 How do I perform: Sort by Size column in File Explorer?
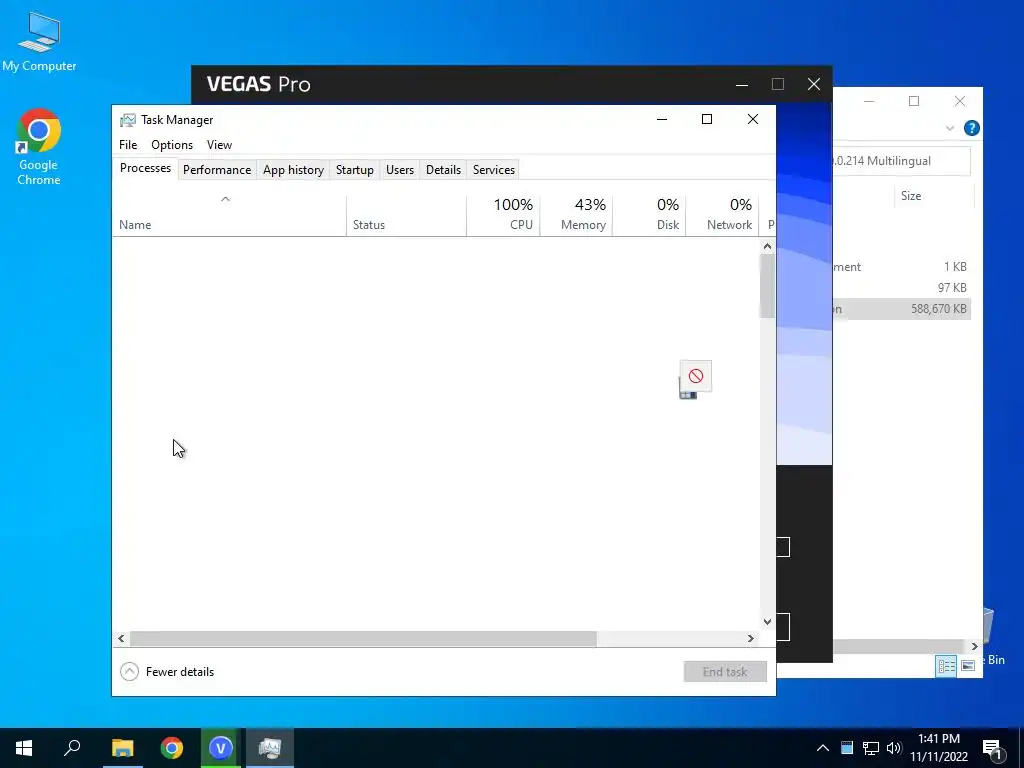click(933, 196)
